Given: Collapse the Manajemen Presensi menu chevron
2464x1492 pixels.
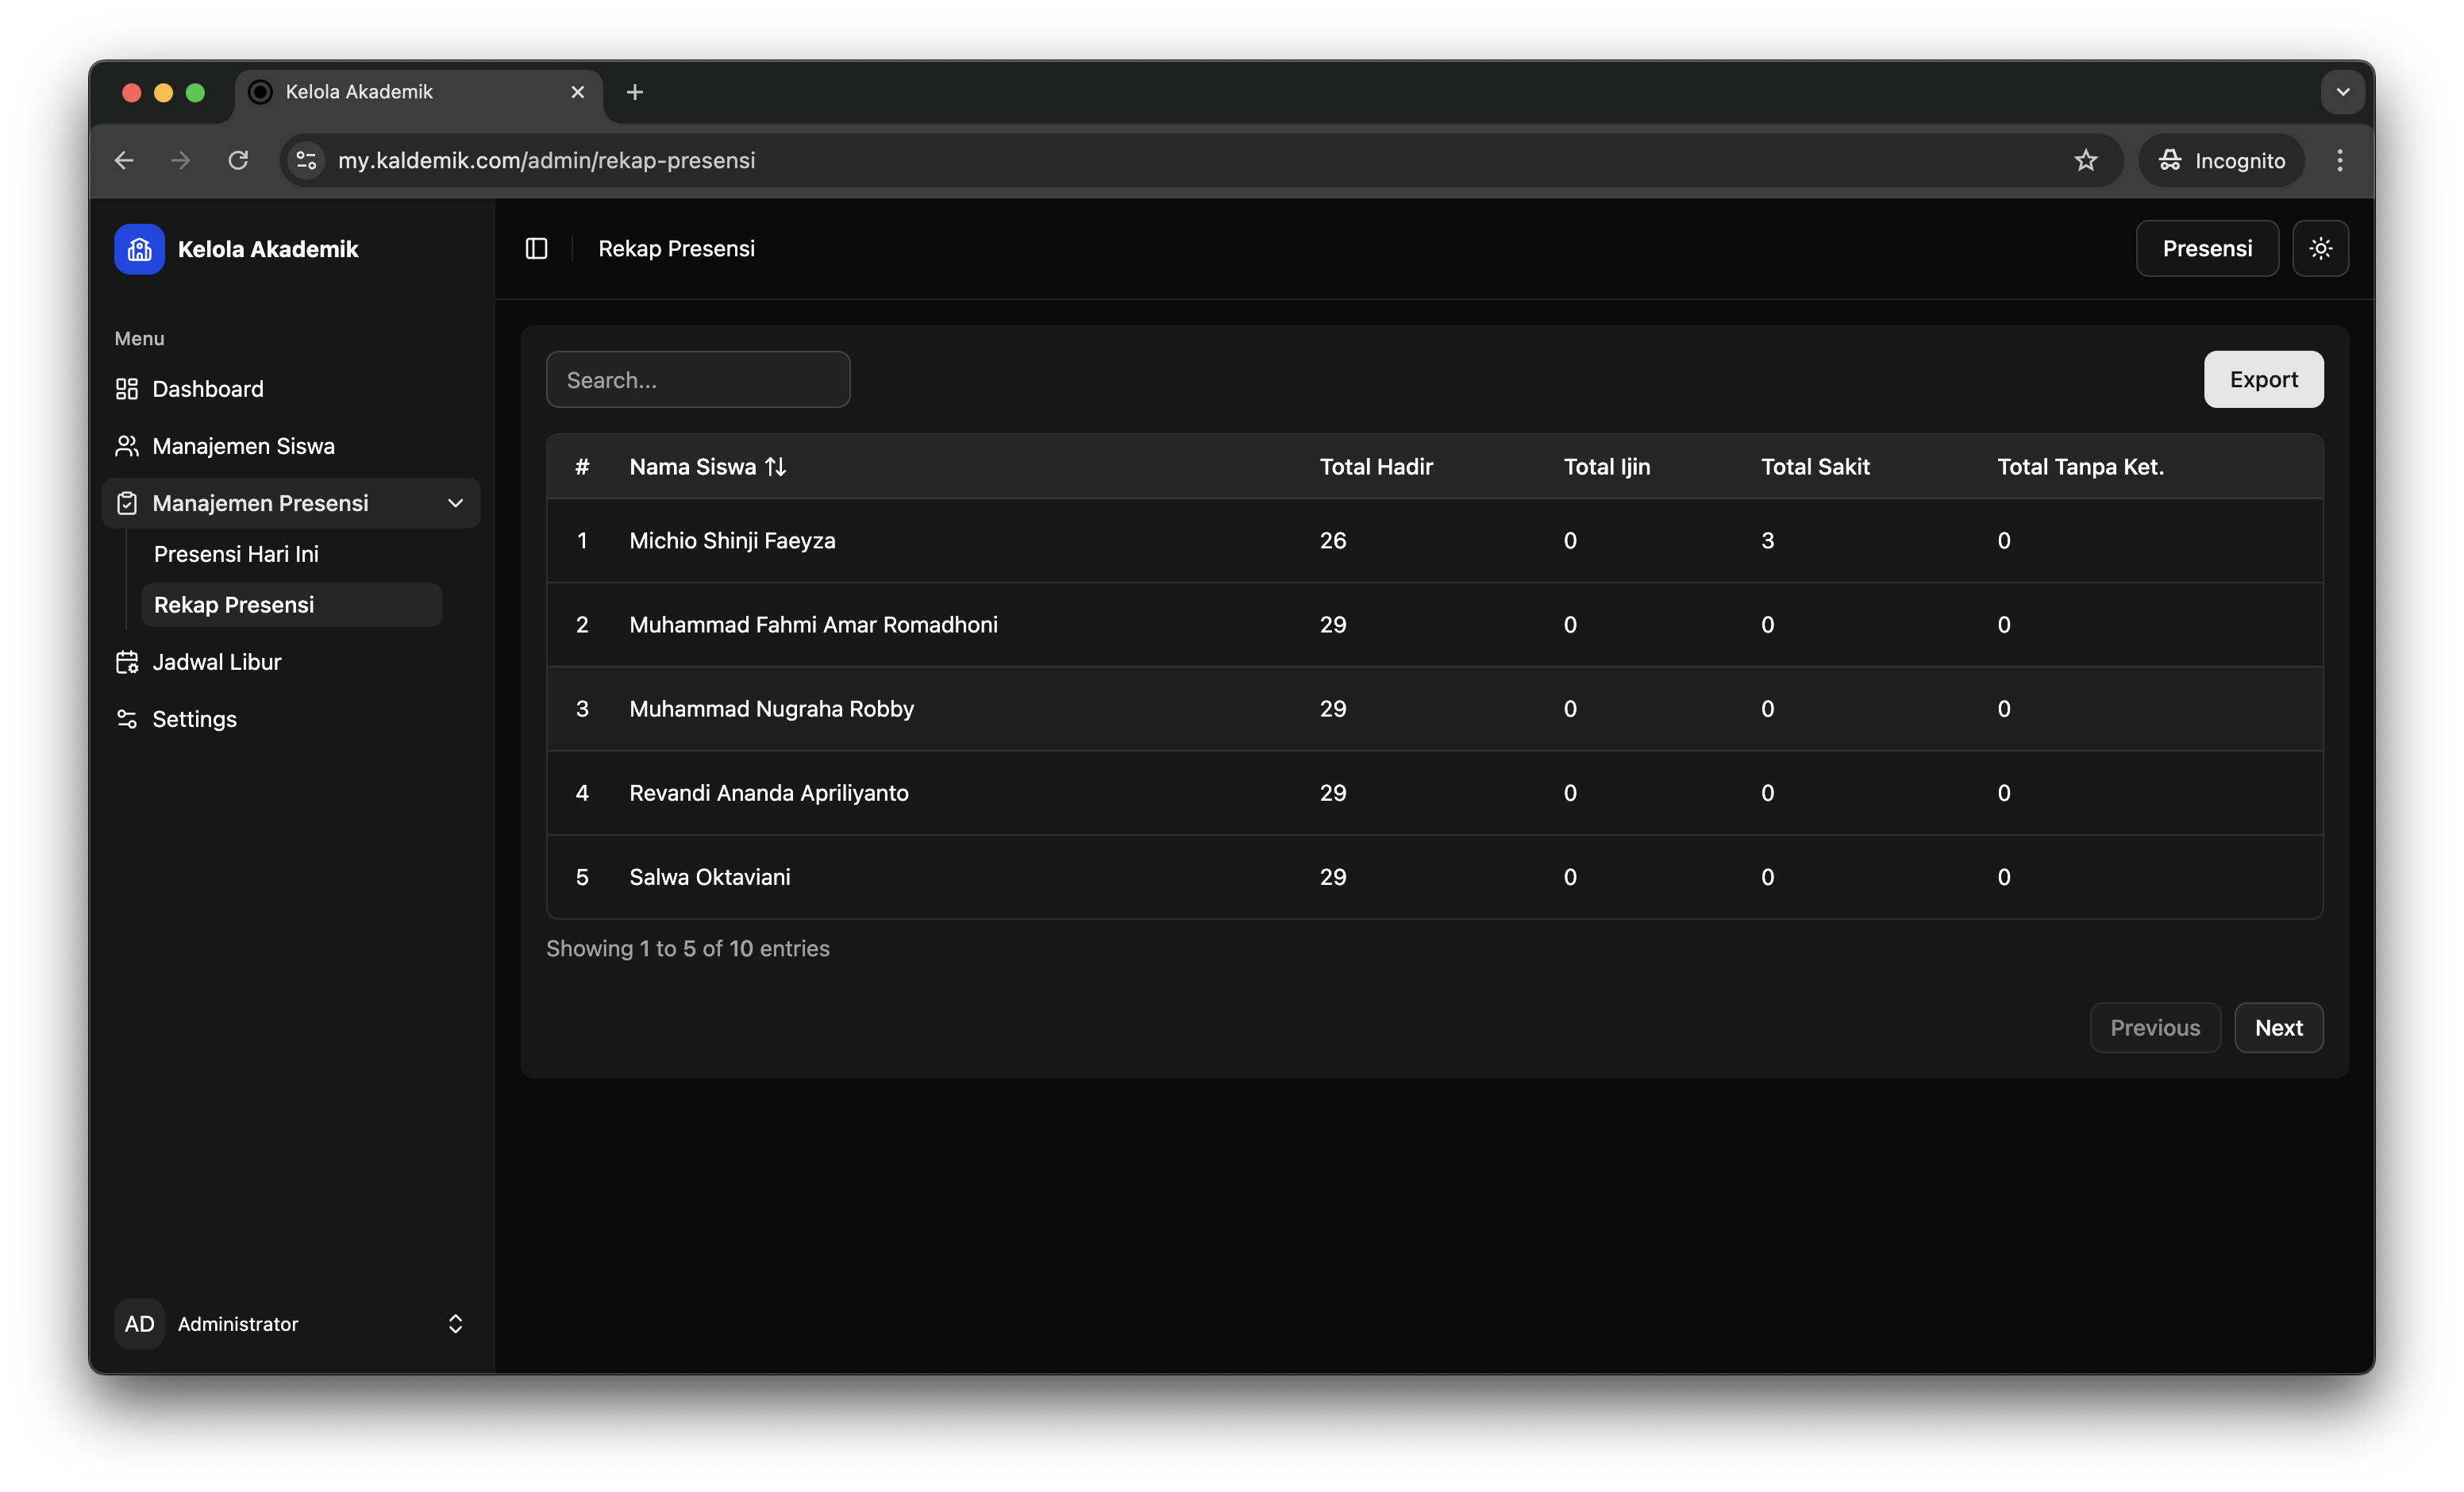Looking at the screenshot, I should (x=455, y=503).
